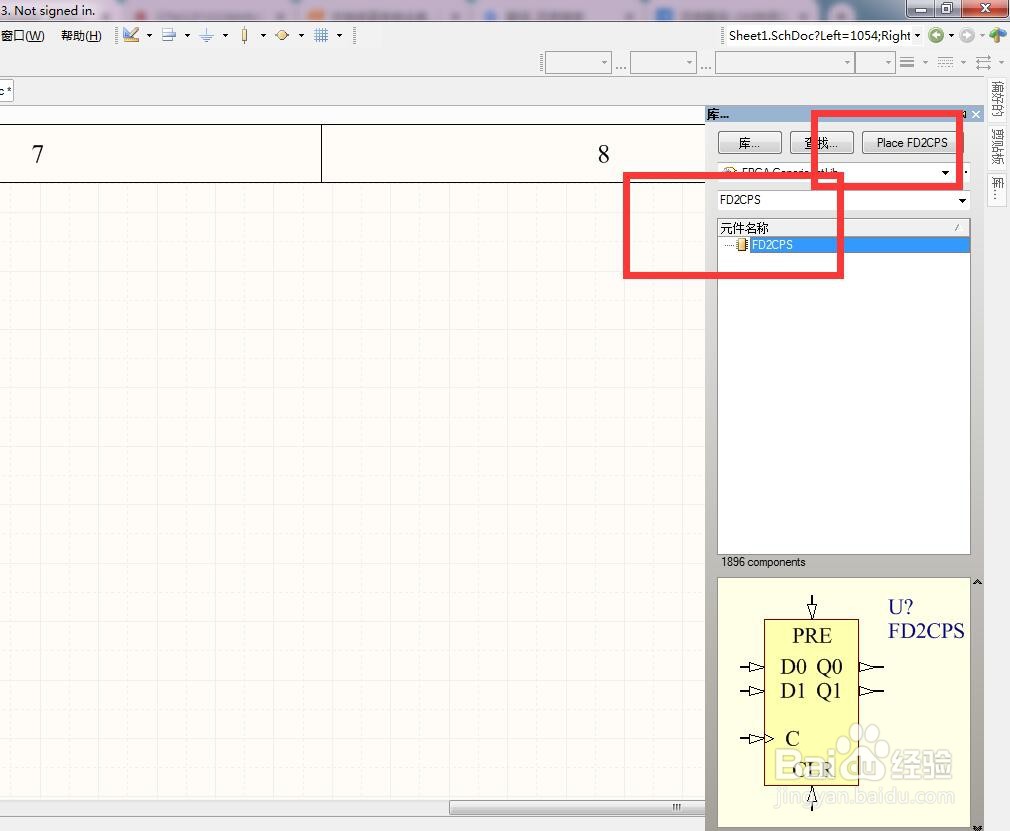Expand grid settings dropdown arrow
Viewport: 1010px width, 831px height.
339,35
